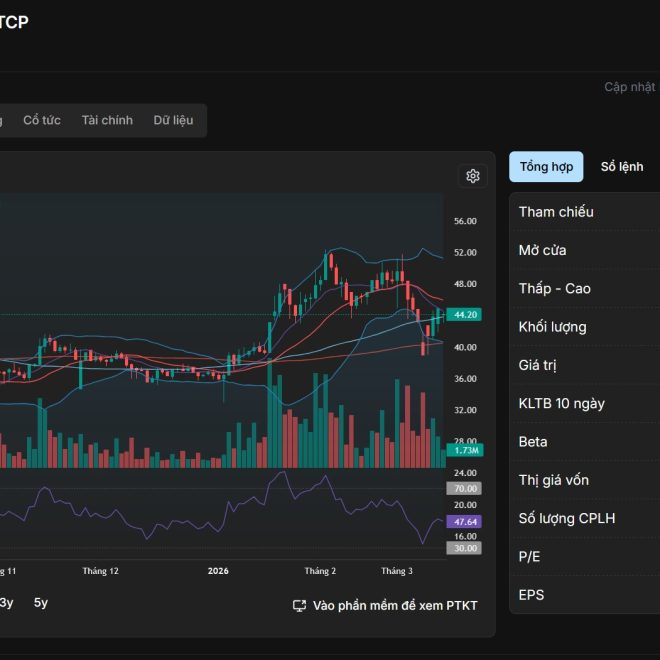Click the 1.73M volume label
The height and width of the screenshot is (660, 660).
coord(466,450)
